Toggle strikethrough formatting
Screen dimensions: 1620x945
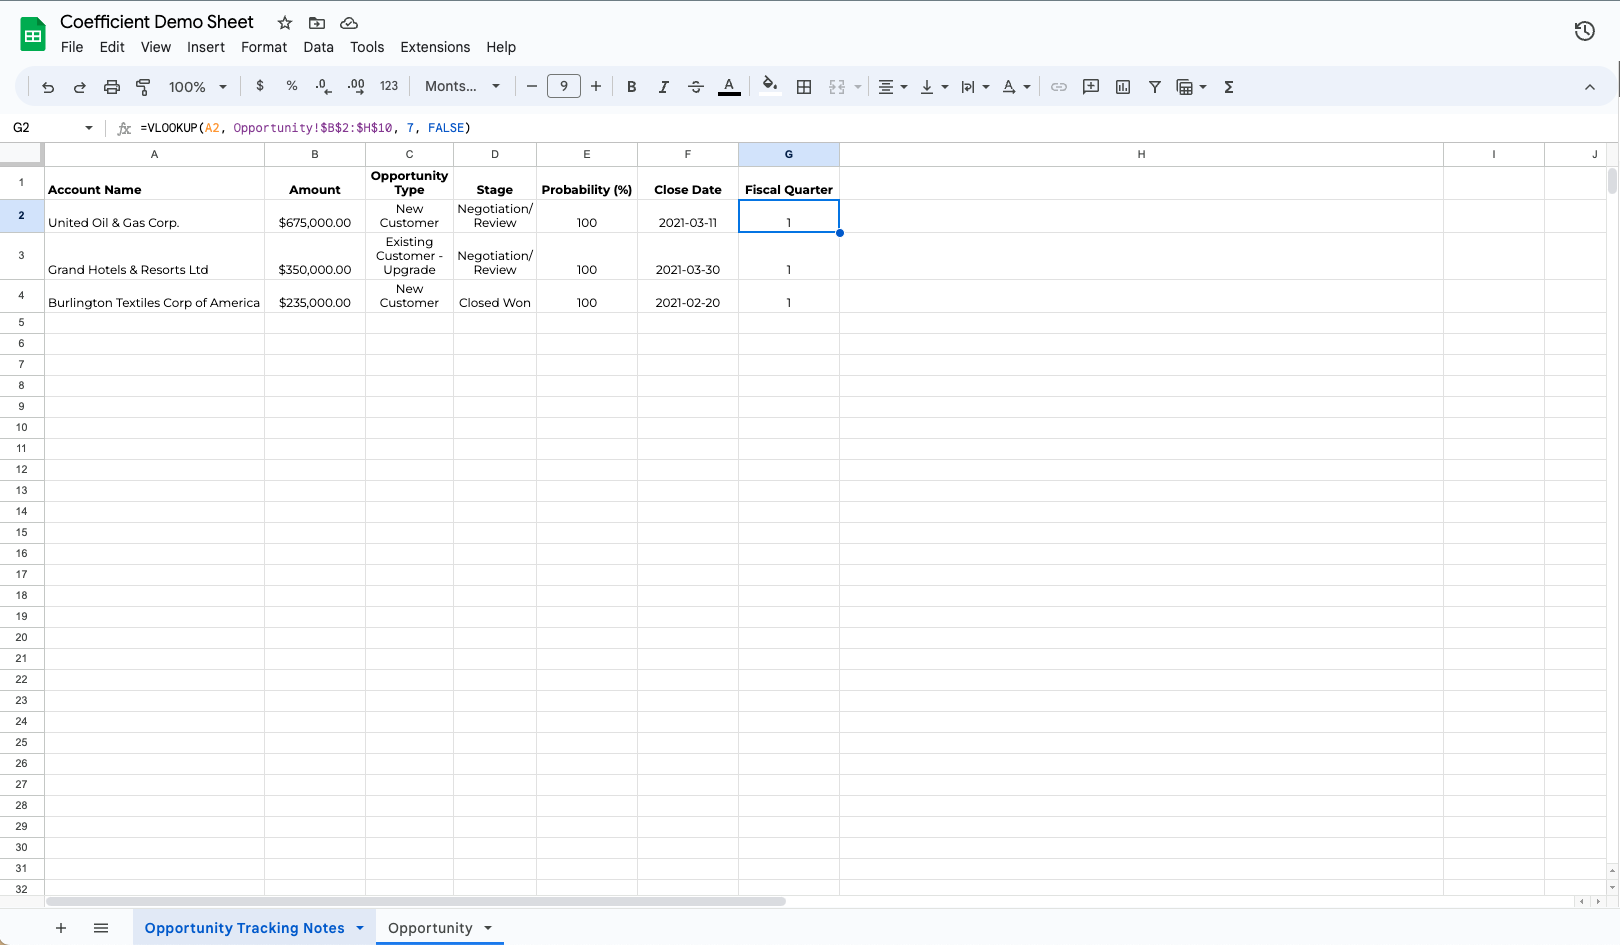click(x=696, y=87)
